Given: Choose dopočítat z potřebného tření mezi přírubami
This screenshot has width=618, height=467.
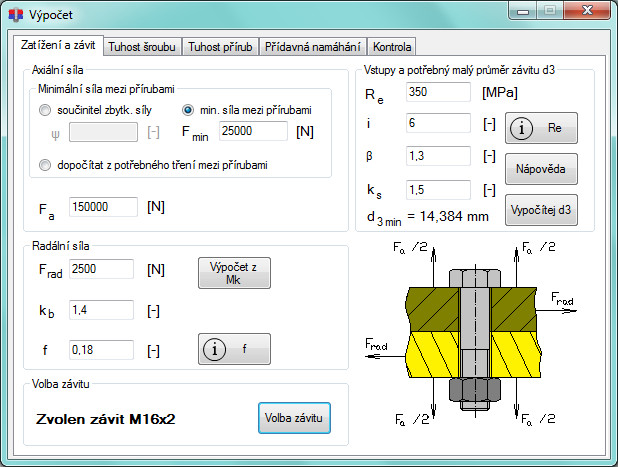Looking at the screenshot, I should (x=45, y=165).
